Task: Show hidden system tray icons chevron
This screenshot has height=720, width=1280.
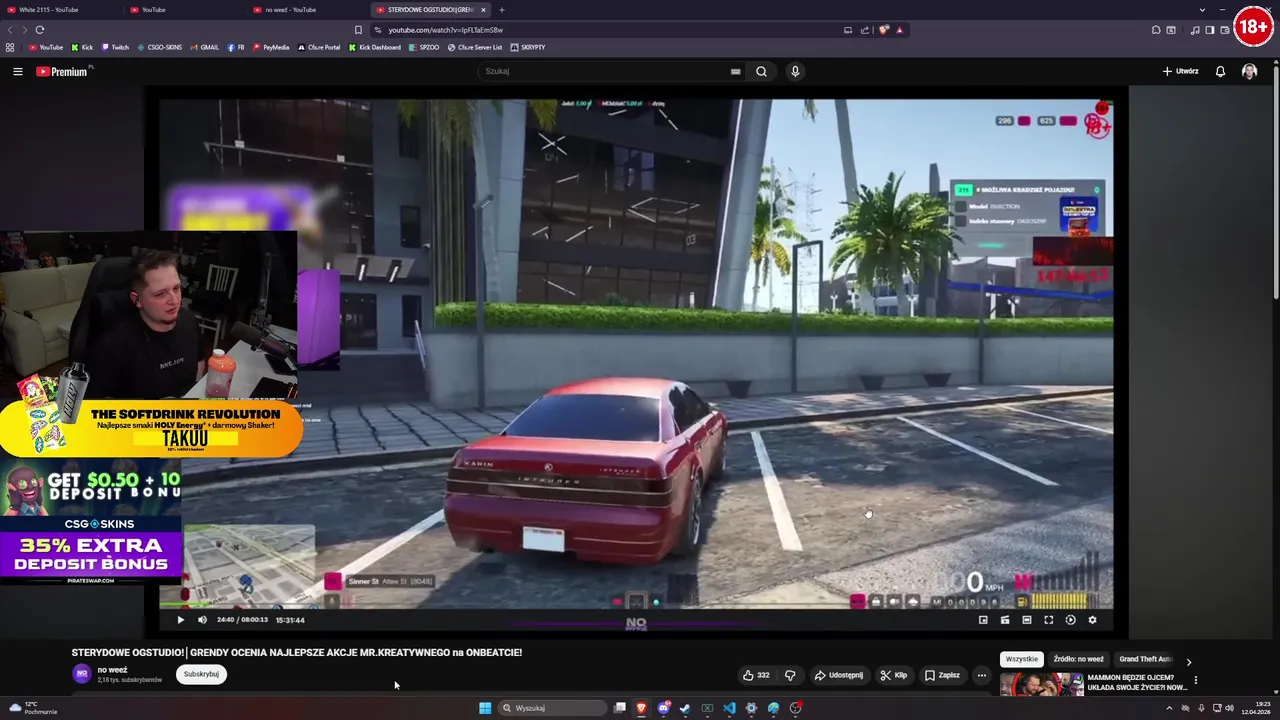Action: point(1169,708)
